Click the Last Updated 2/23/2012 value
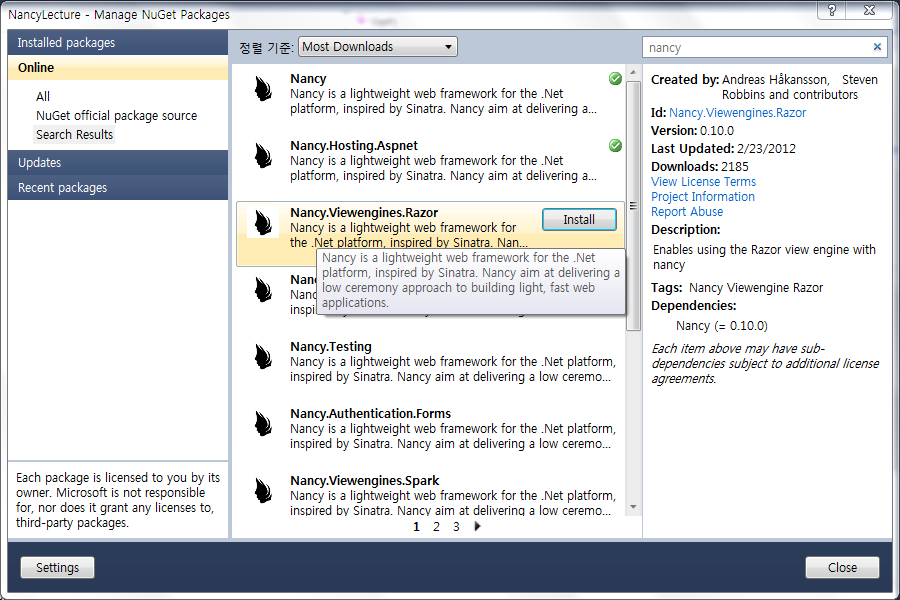 point(766,149)
